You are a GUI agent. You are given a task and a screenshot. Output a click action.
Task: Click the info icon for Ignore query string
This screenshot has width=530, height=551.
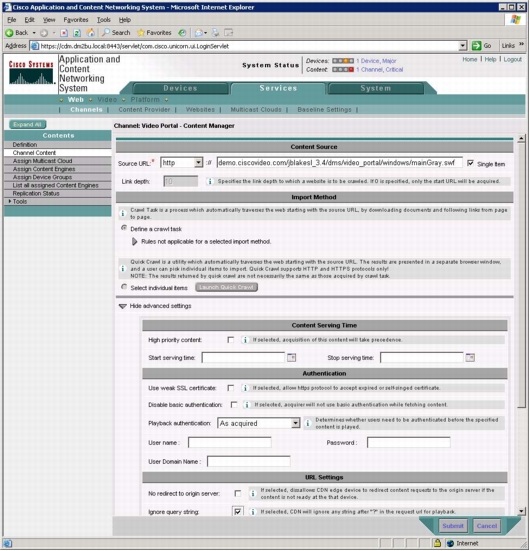pyautogui.click(x=253, y=512)
